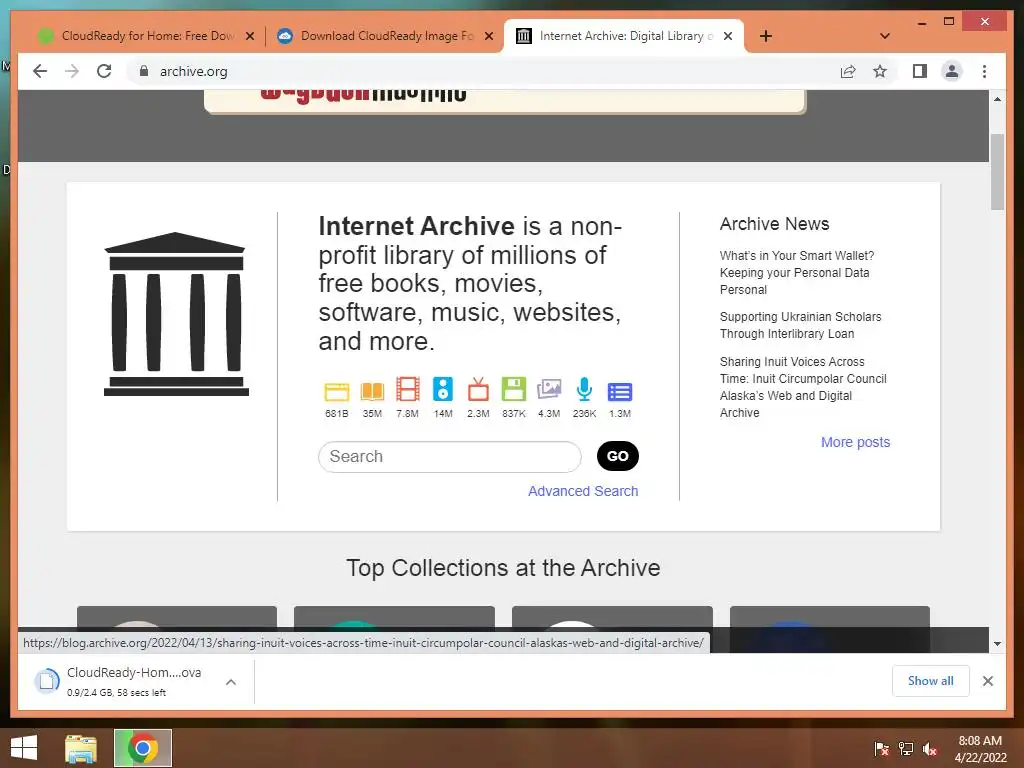Screen dimensions: 1024x768
Task: Open File Explorer from the taskbar
Action: click(x=80, y=748)
